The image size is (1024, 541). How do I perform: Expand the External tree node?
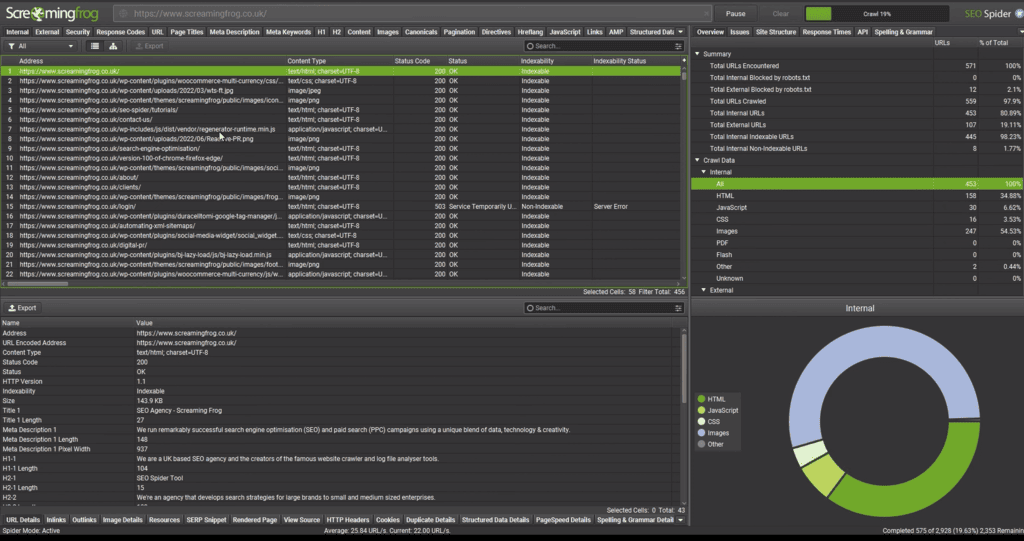click(x=703, y=290)
